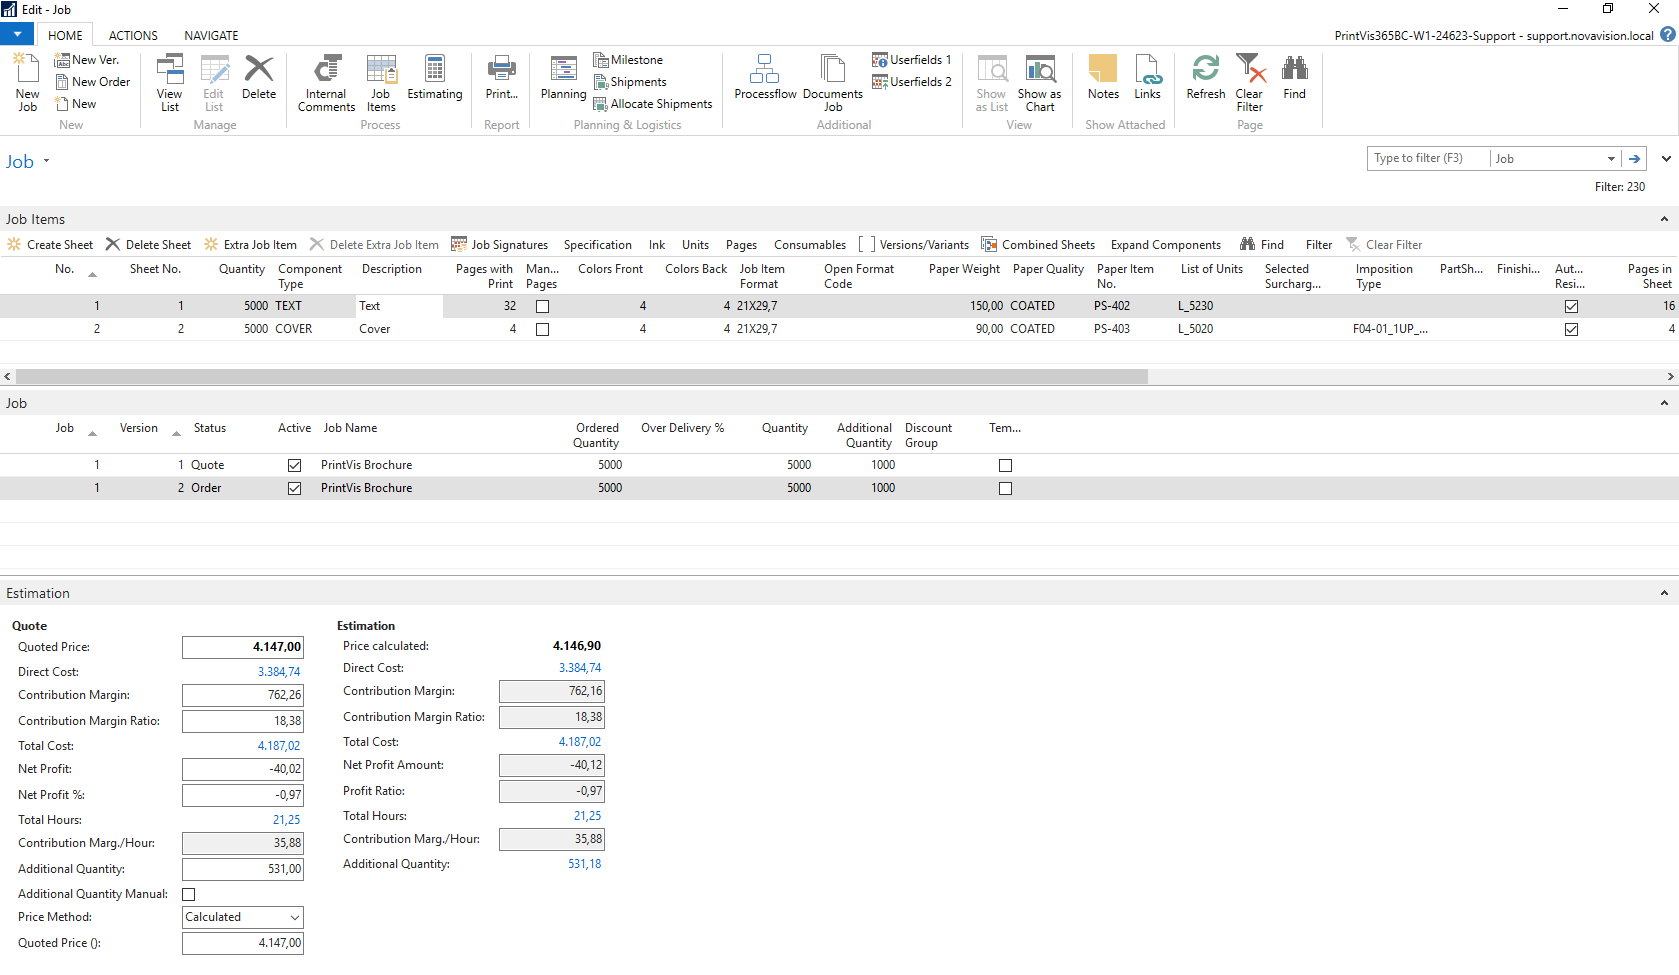The height and width of the screenshot is (975, 1679).
Task: Clear Filter in ribbon
Action: [1249, 83]
